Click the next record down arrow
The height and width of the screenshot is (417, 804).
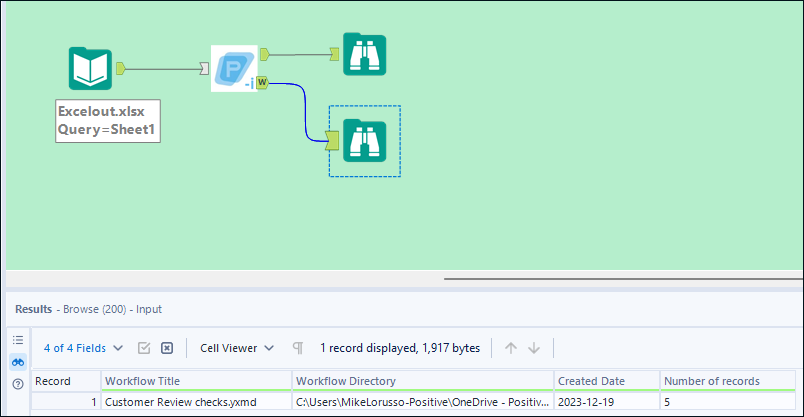(x=534, y=348)
